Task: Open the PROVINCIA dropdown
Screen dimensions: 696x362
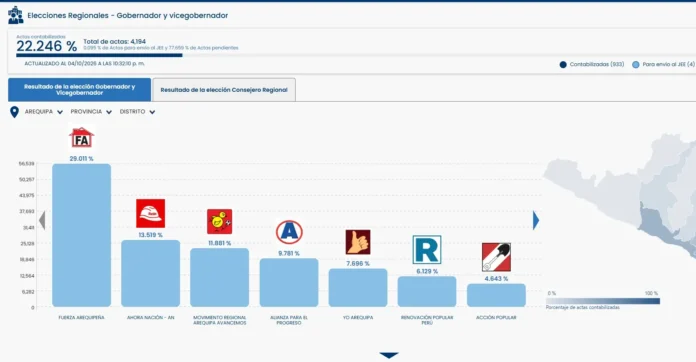Action: tap(91, 112)
